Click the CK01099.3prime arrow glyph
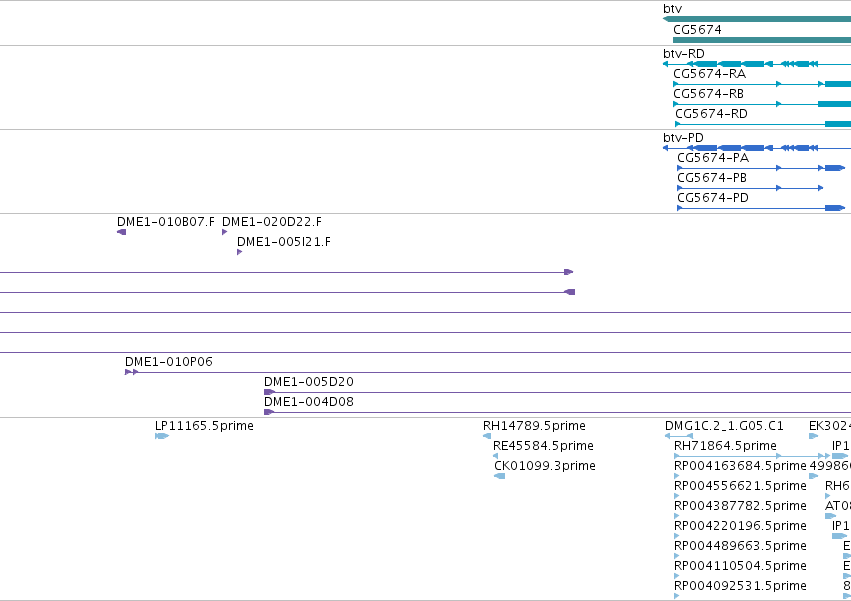The image size is (851, 601). (x=499, y=477)
